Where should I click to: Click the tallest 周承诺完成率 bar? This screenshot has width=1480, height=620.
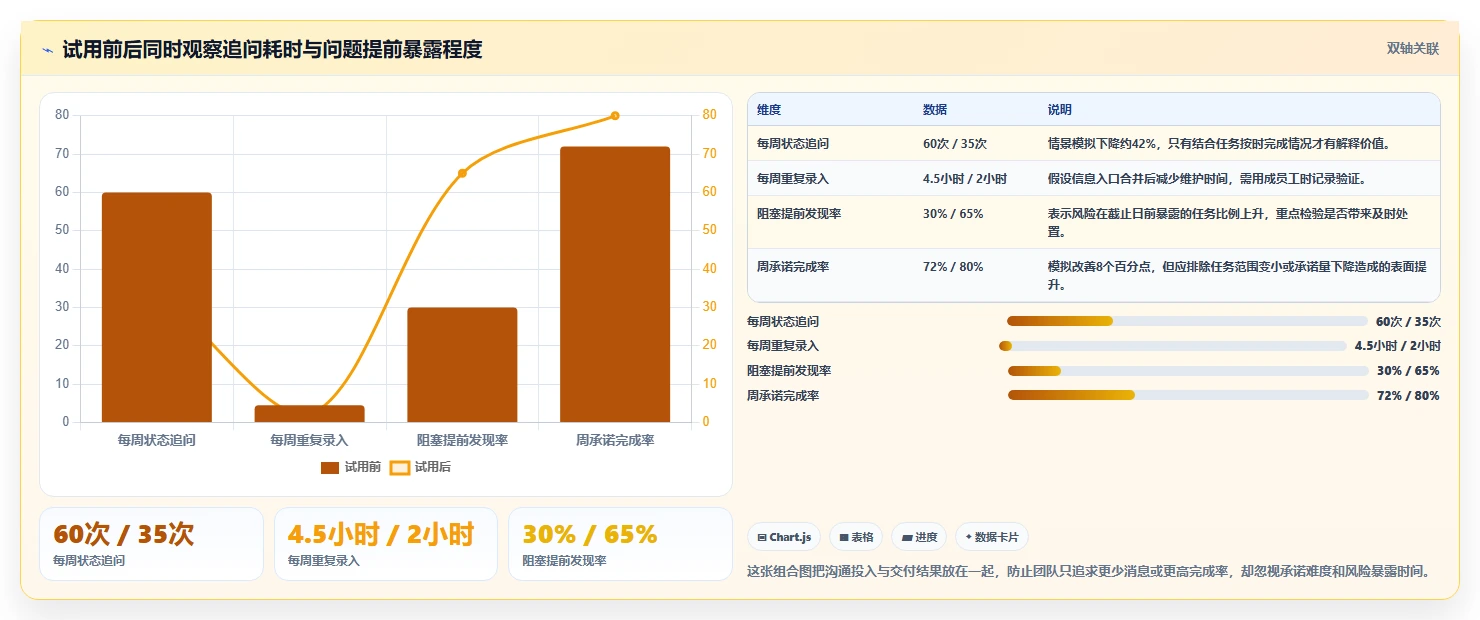(615, 284)
